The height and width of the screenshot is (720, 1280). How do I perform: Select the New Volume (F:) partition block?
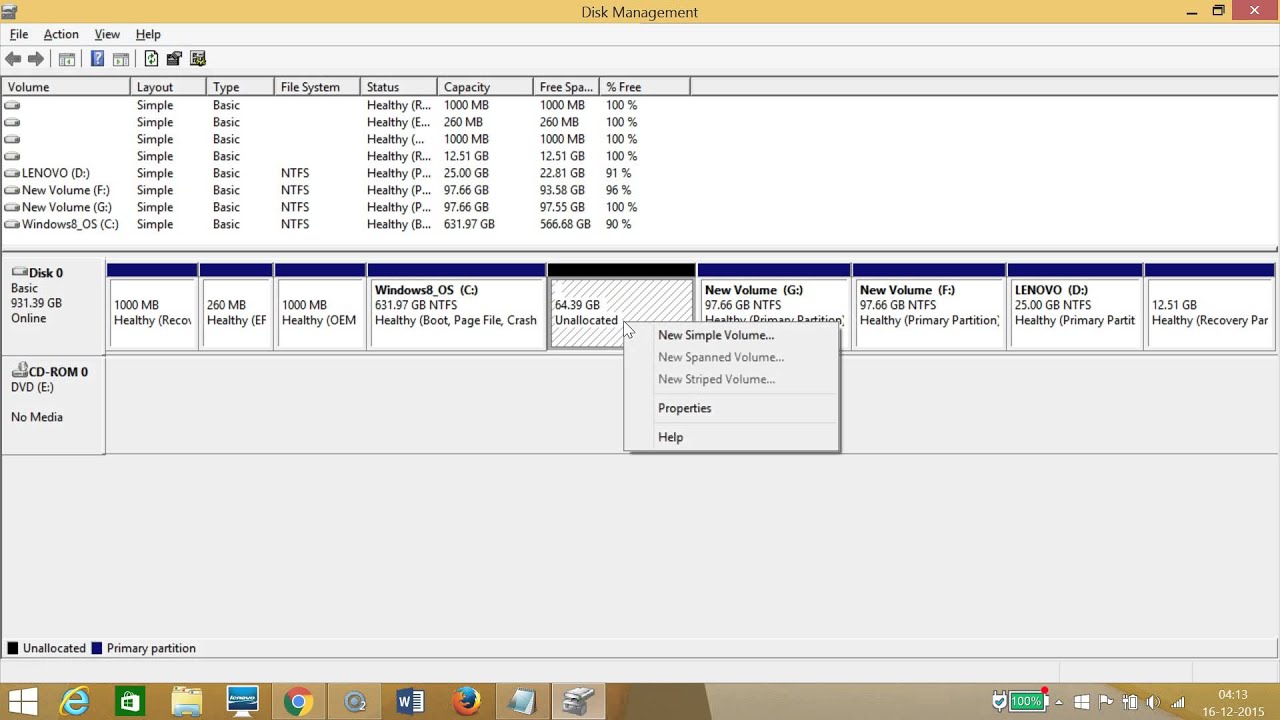(x=929, y=306)
